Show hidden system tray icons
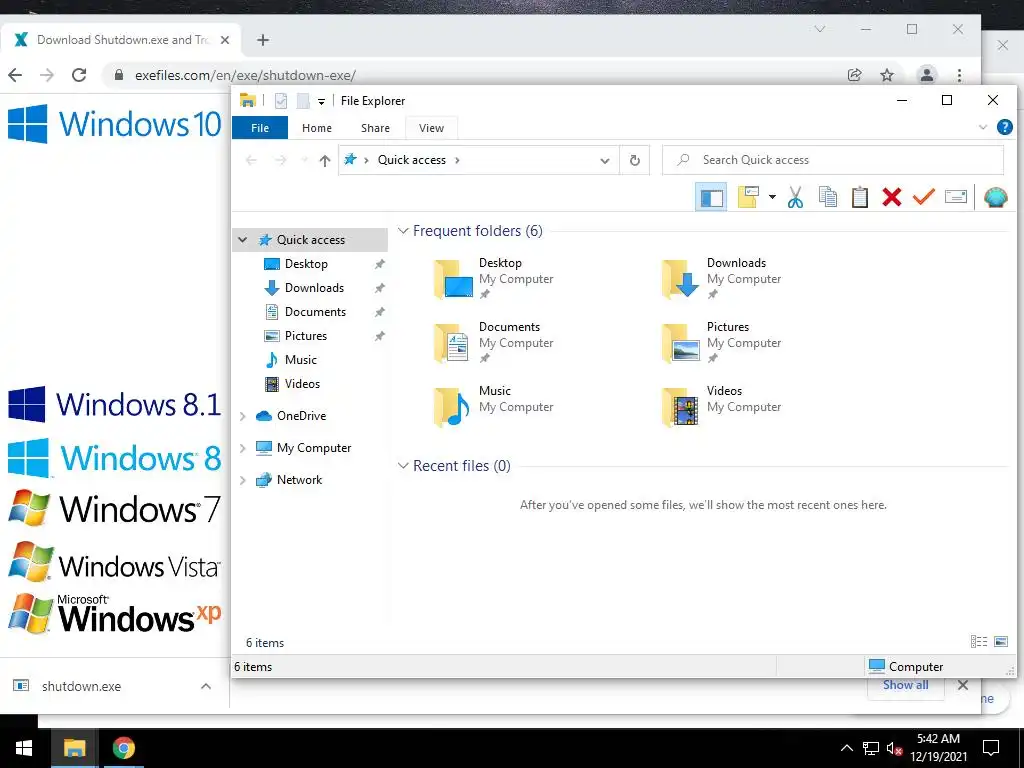The image size is (1024, 768). [x=846, y=748]
